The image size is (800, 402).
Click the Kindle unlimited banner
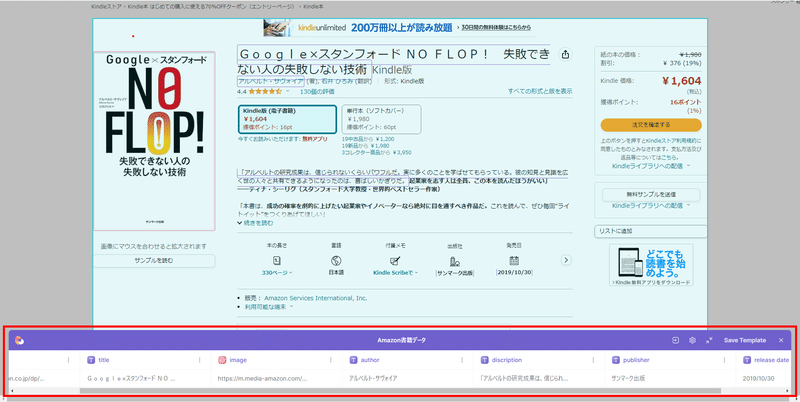[400, 28]
